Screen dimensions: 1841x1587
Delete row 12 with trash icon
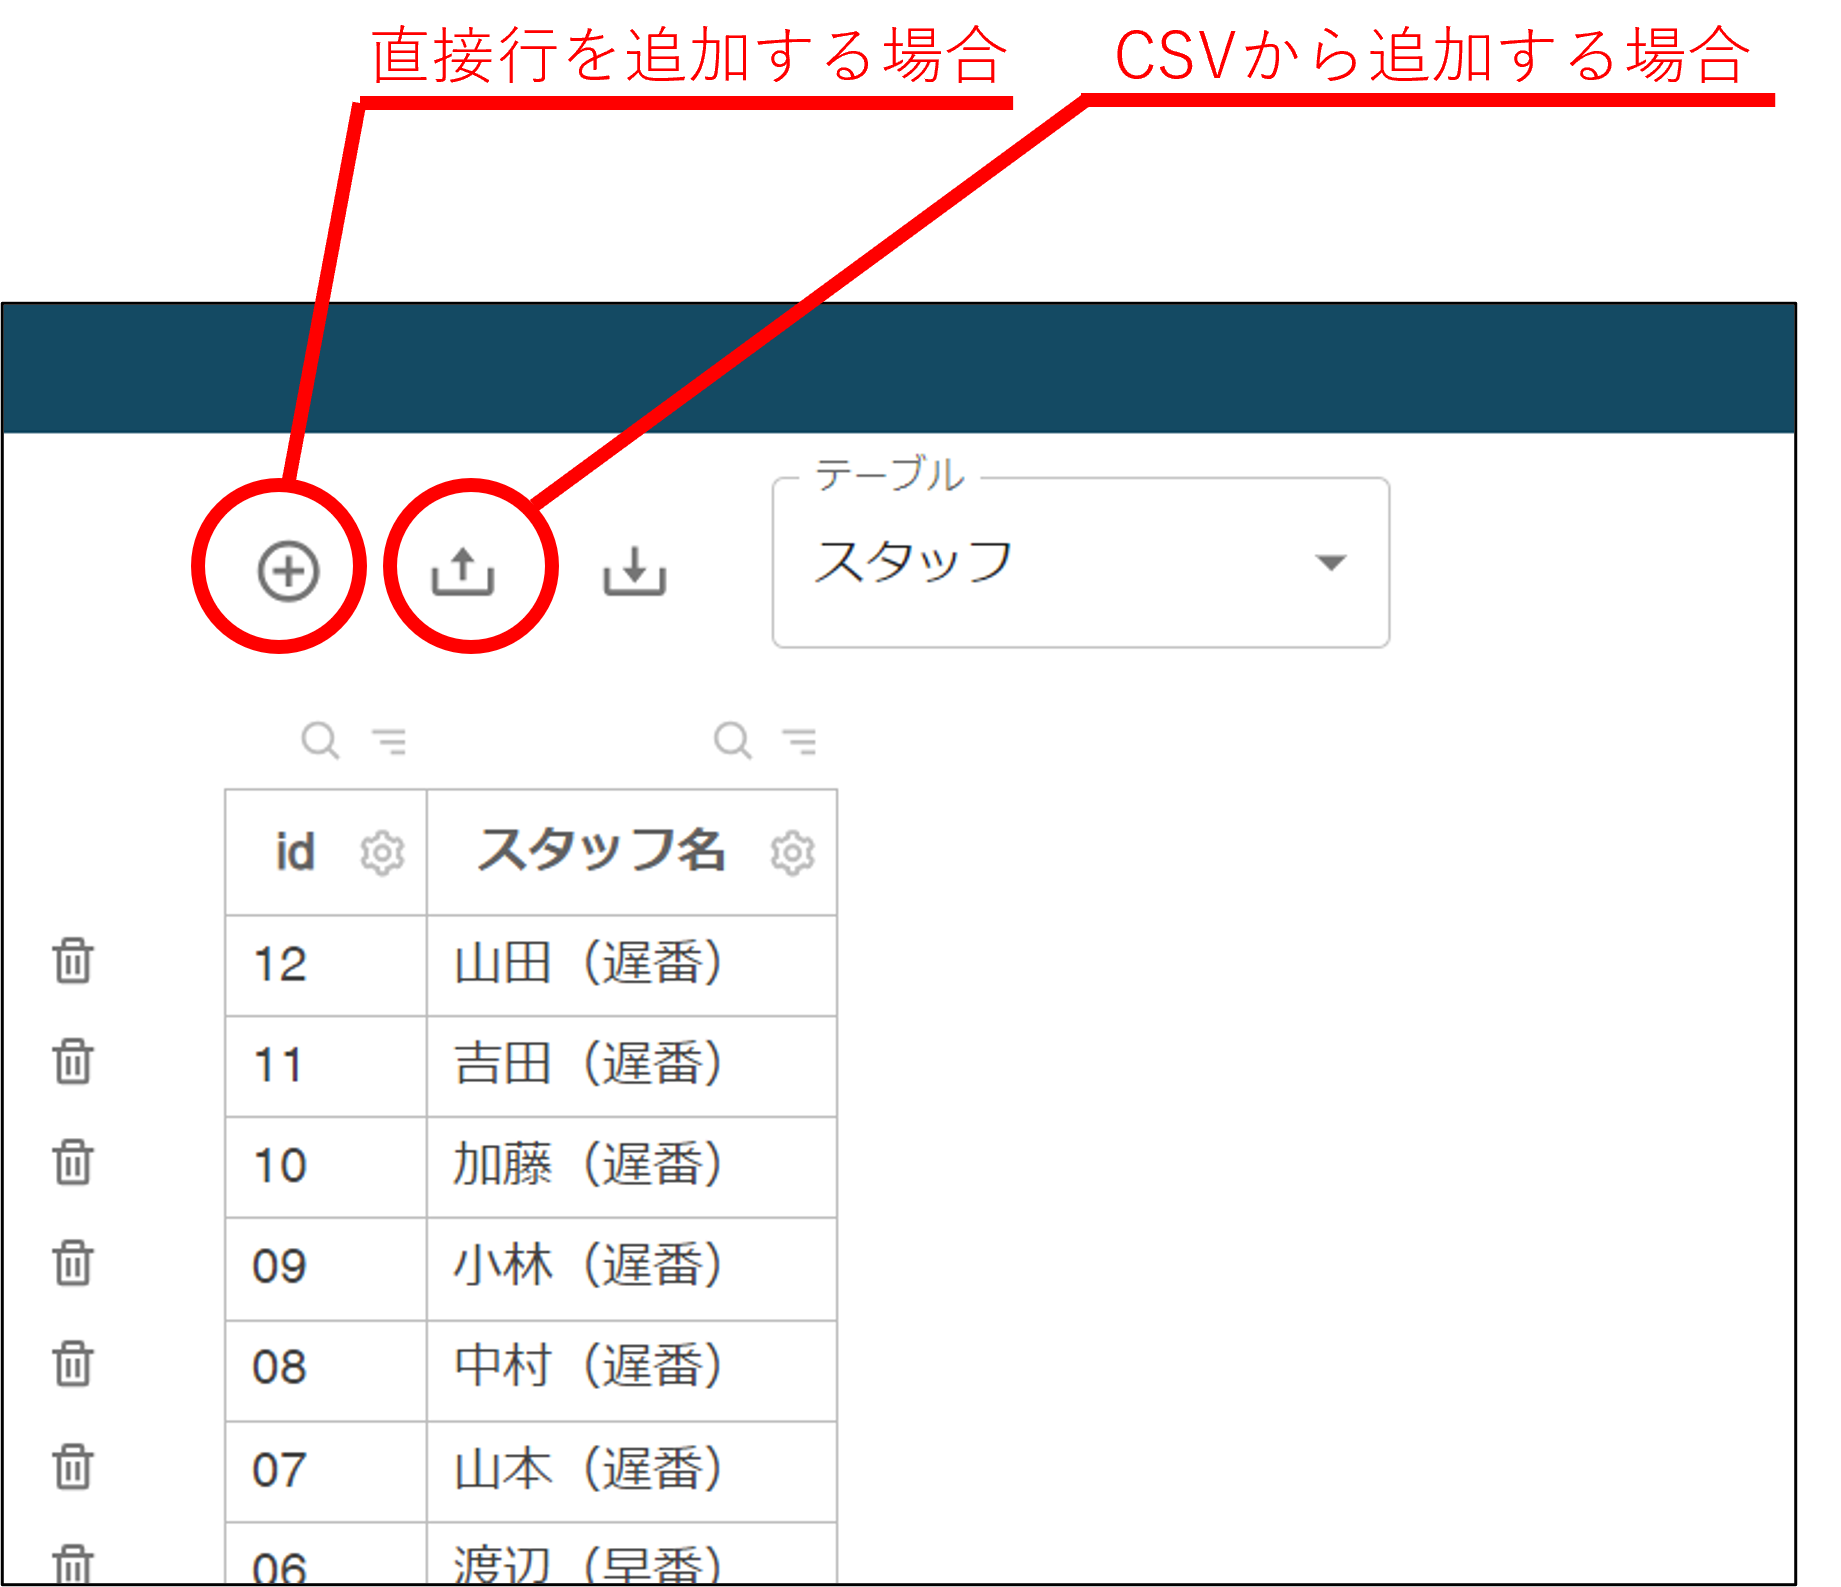73,961
